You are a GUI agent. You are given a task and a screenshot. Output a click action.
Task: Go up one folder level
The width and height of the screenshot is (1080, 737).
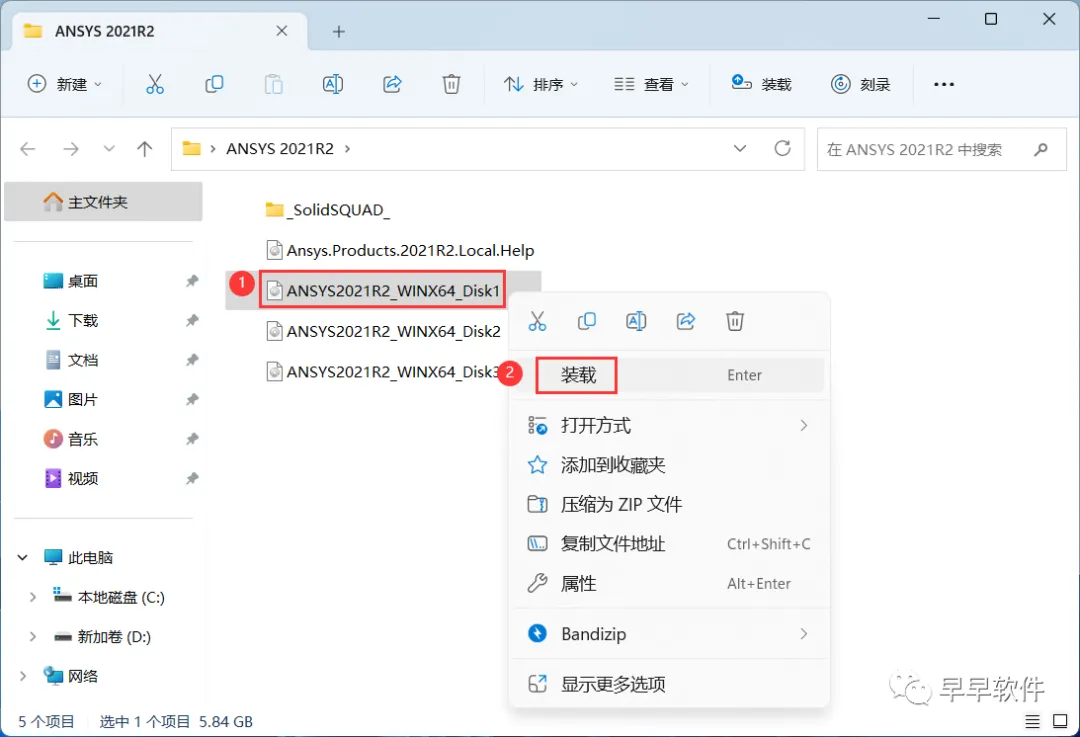pos(145,149)
